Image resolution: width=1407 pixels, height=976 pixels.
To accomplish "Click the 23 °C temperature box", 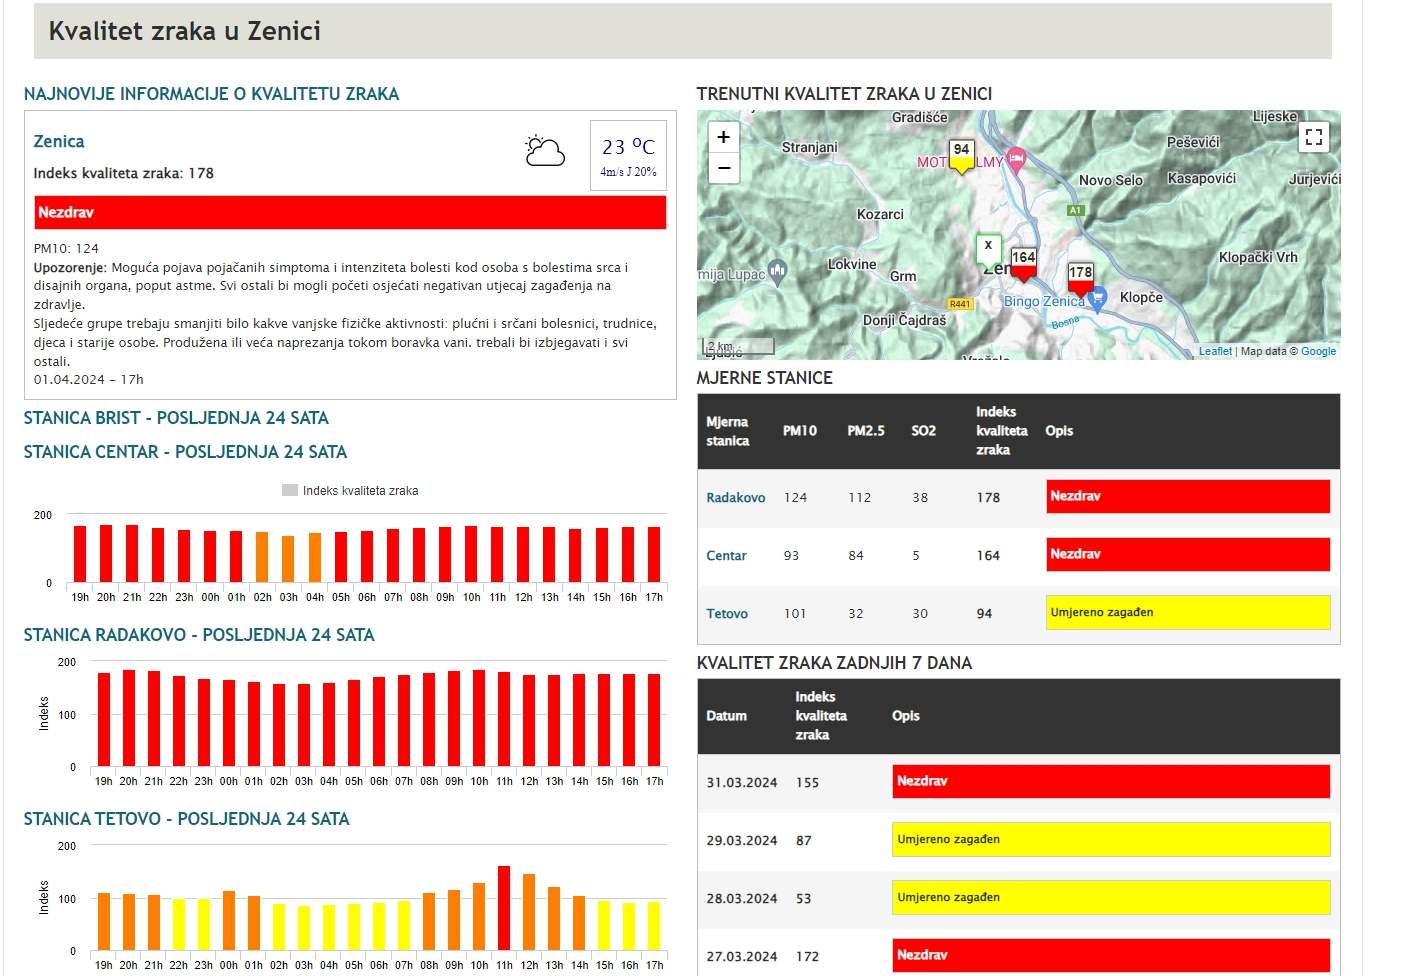I will [x=628, y=155].
